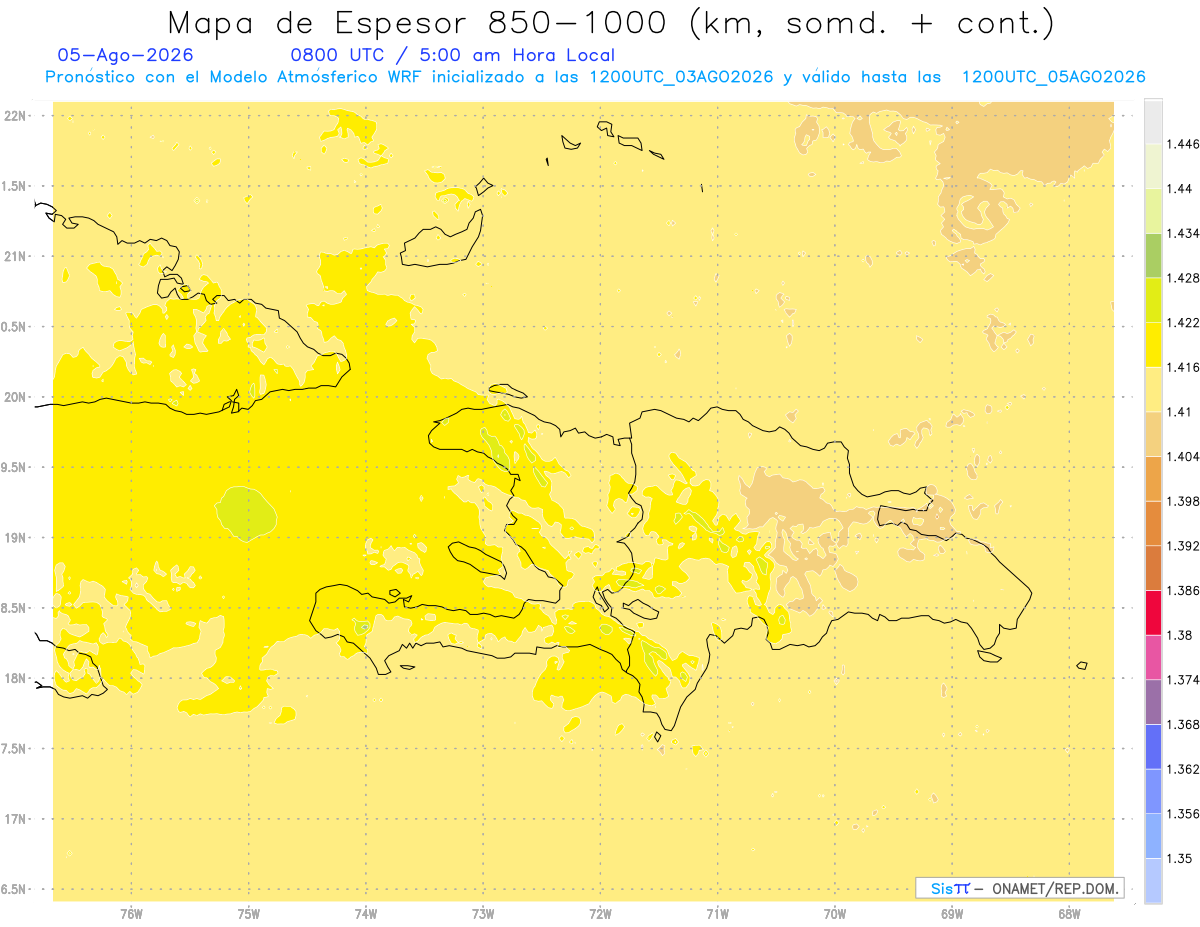Click the pink swatch between 1.374 and 1.38
This screenshot has width=1200, height=927.
(1153, 657)
